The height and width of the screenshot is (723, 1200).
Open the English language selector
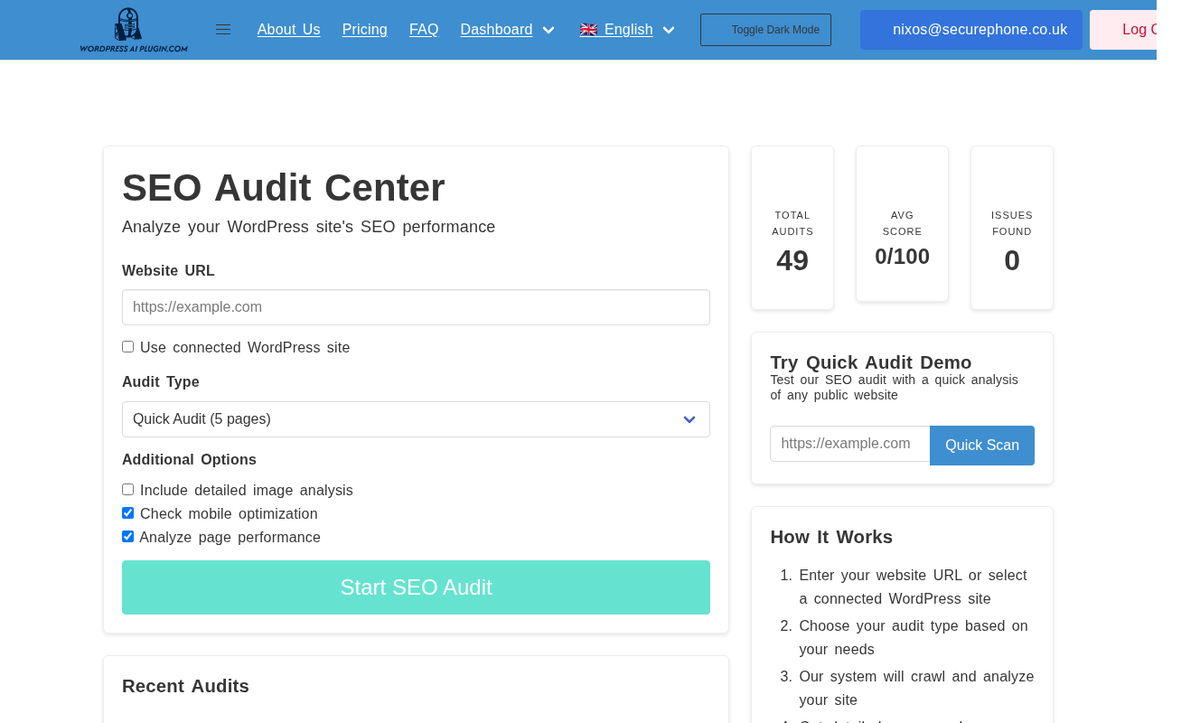click(628, 29)
